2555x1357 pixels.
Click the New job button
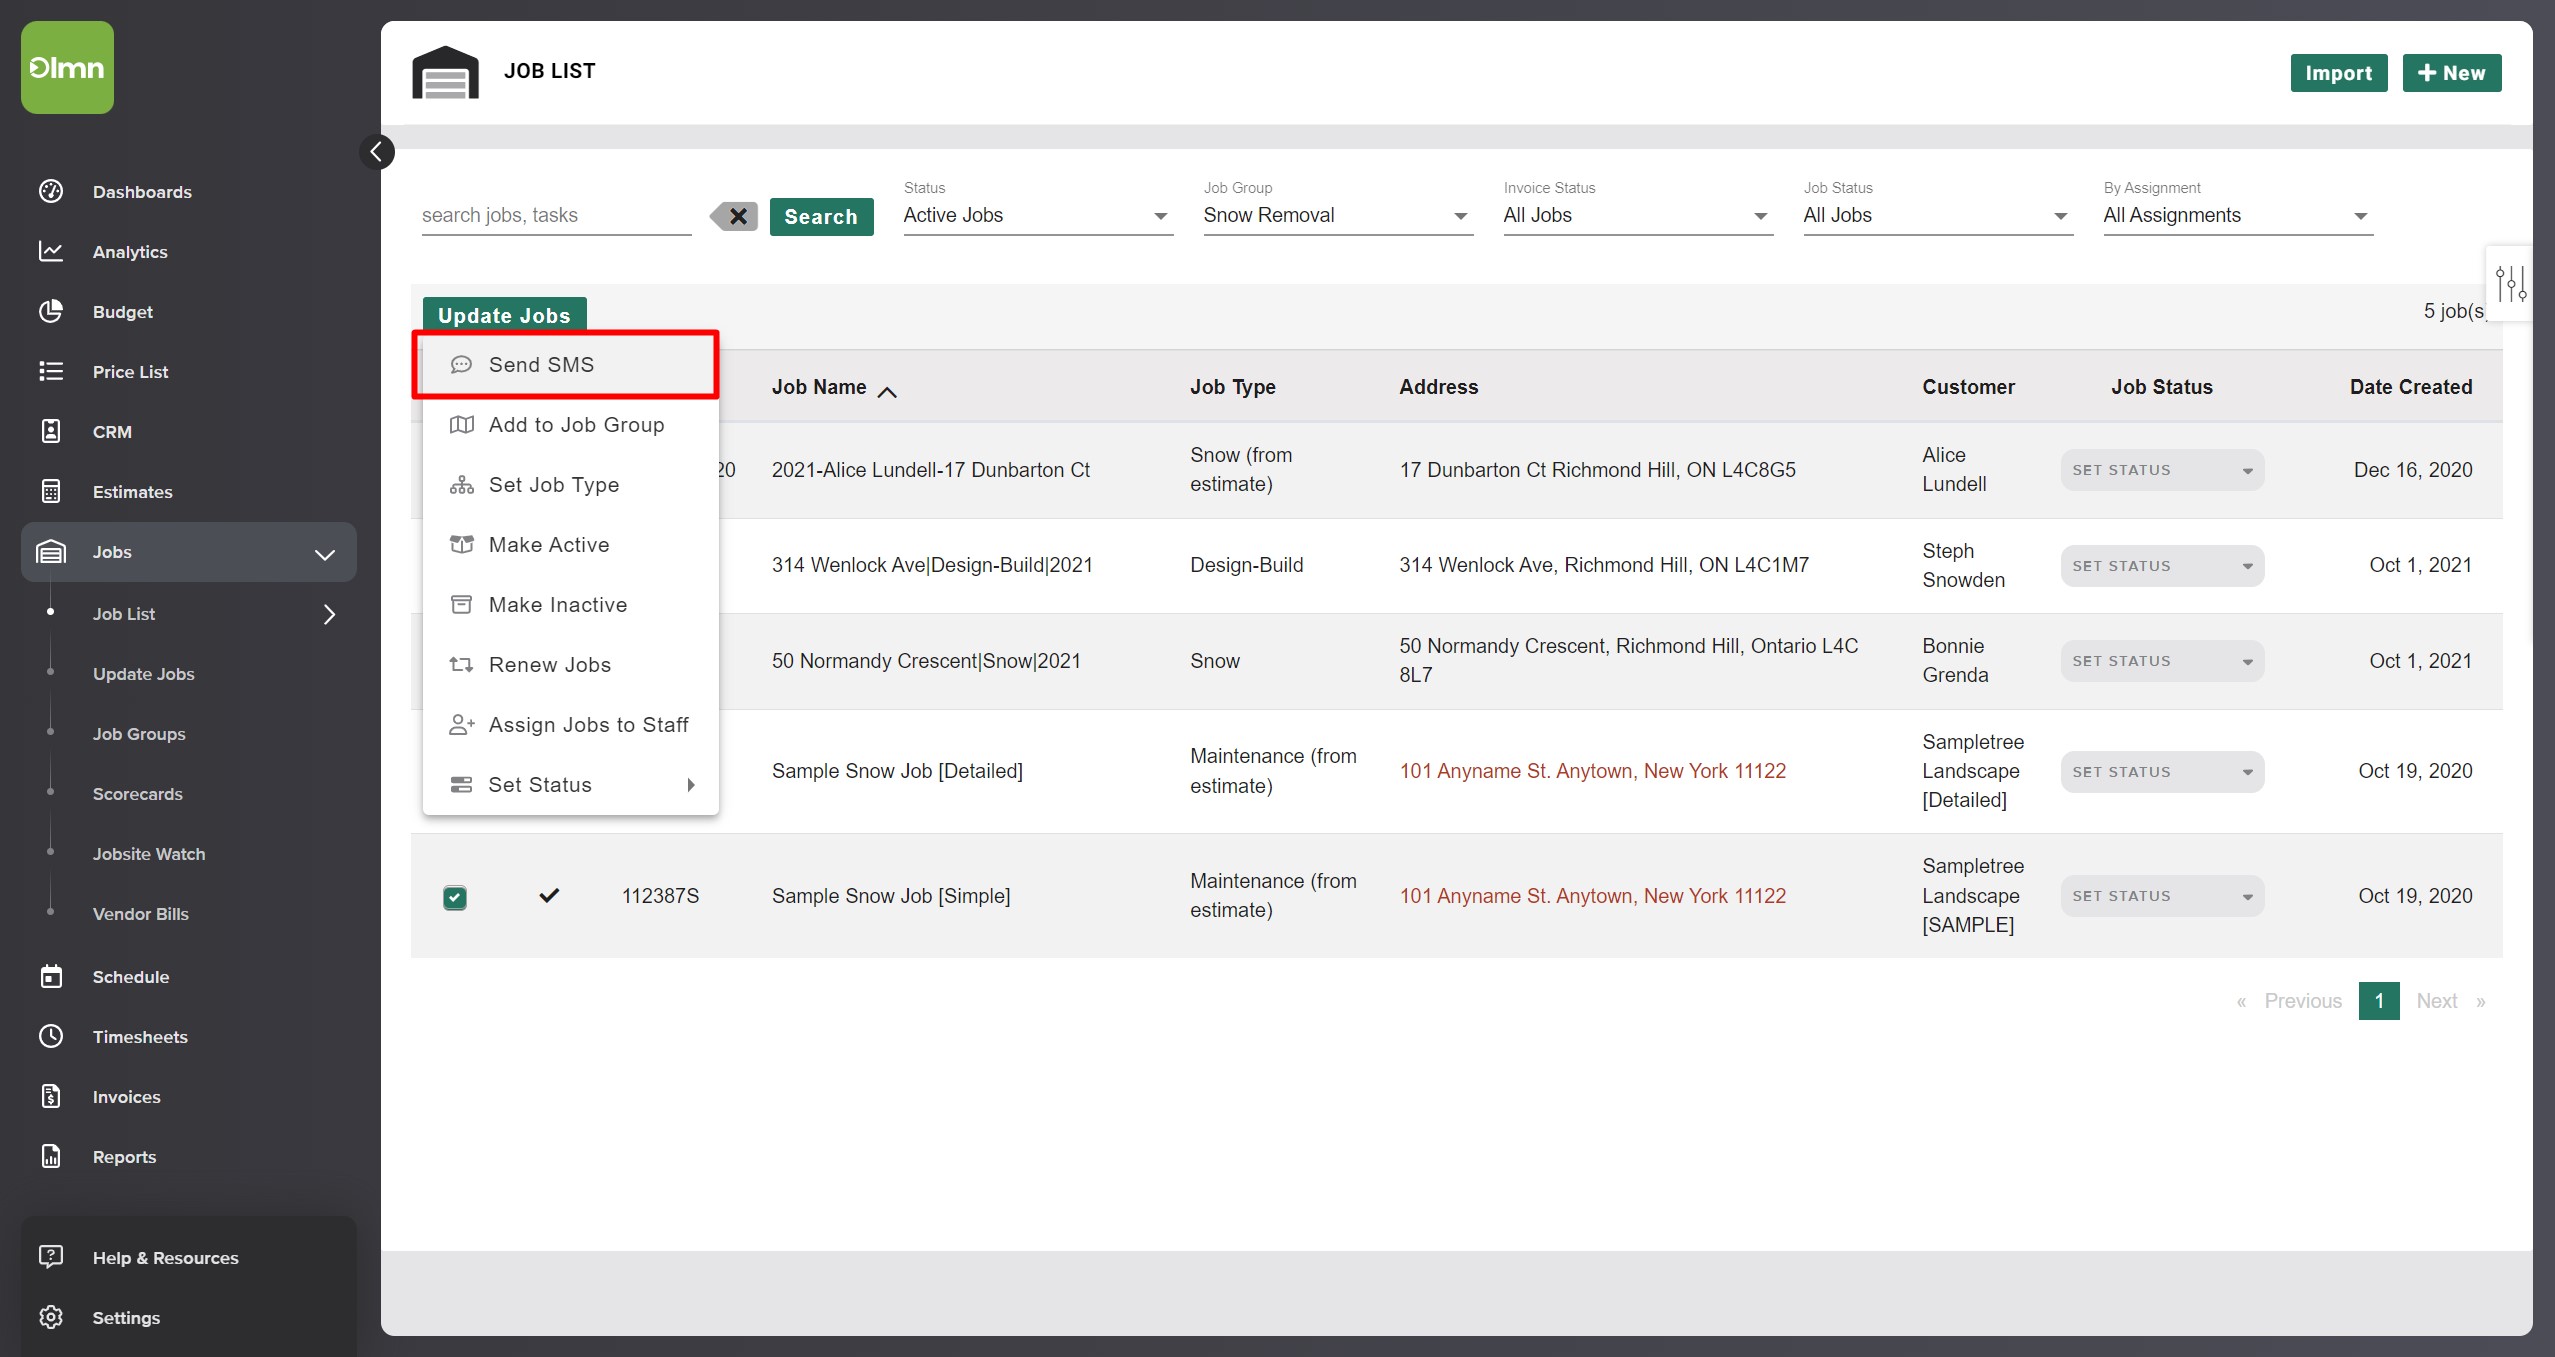(x=2451, y=73)
